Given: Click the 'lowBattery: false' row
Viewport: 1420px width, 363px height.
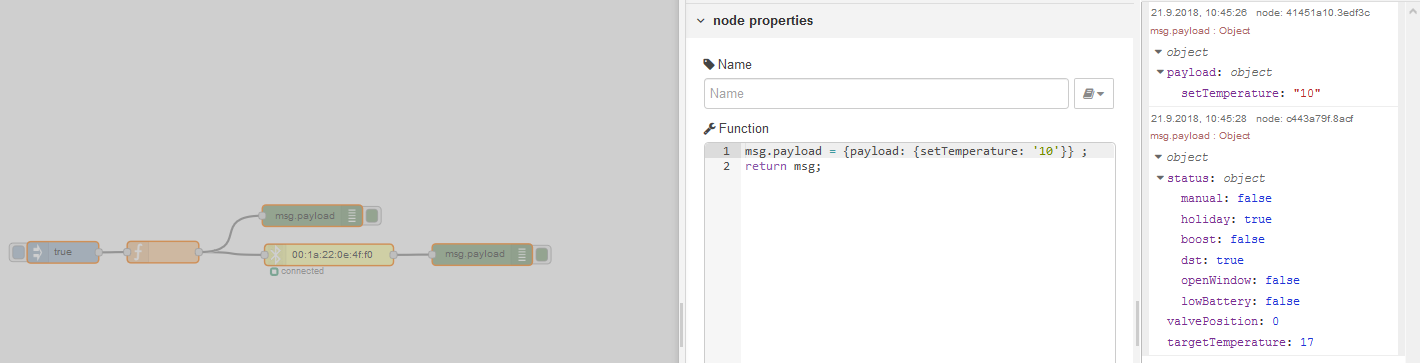Looking at the screenshot, I should (x=1240, y=301).
